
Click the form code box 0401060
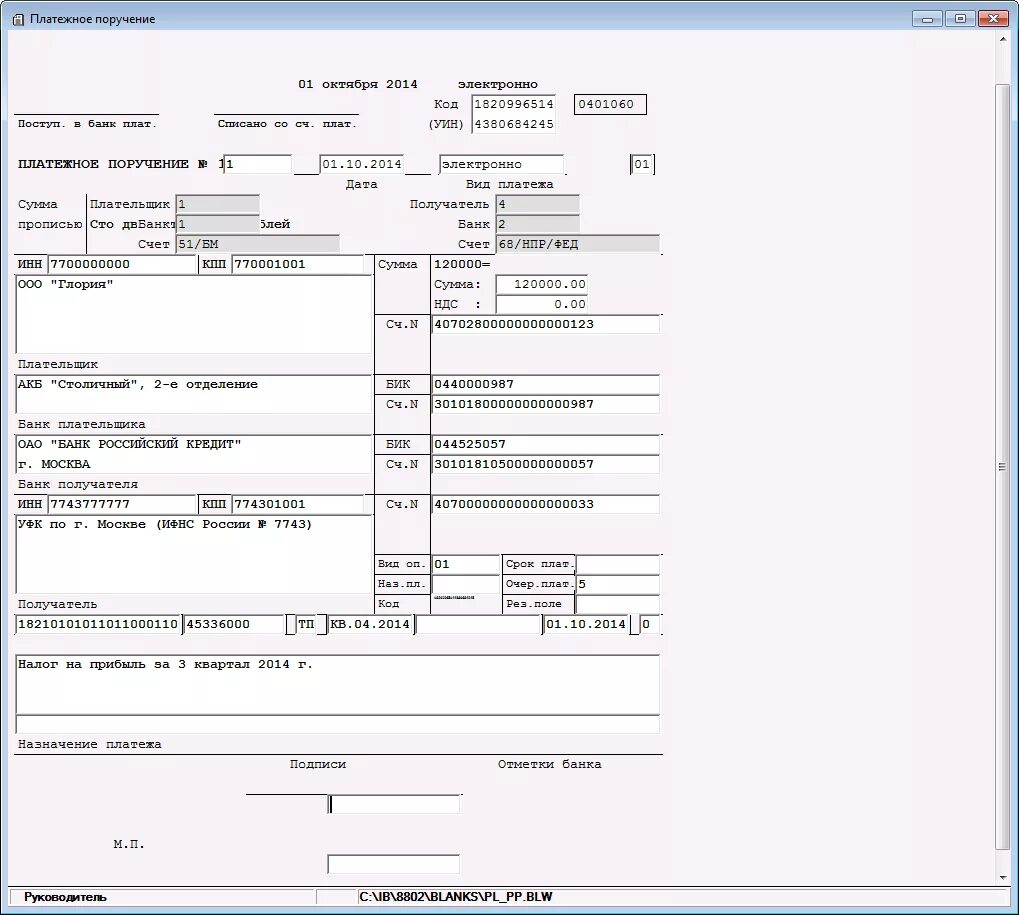610,105
